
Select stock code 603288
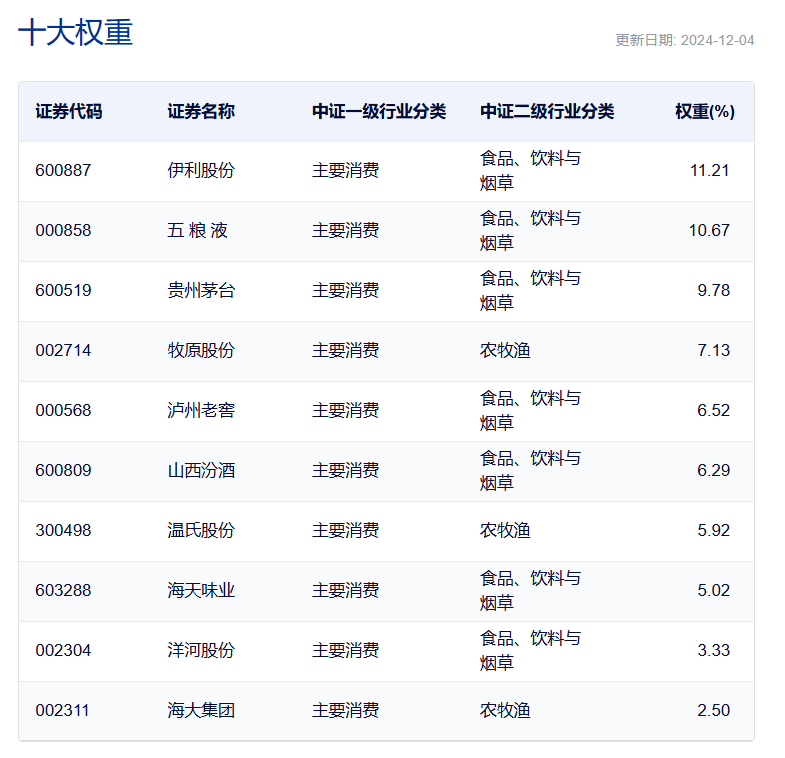click(63, 591)
